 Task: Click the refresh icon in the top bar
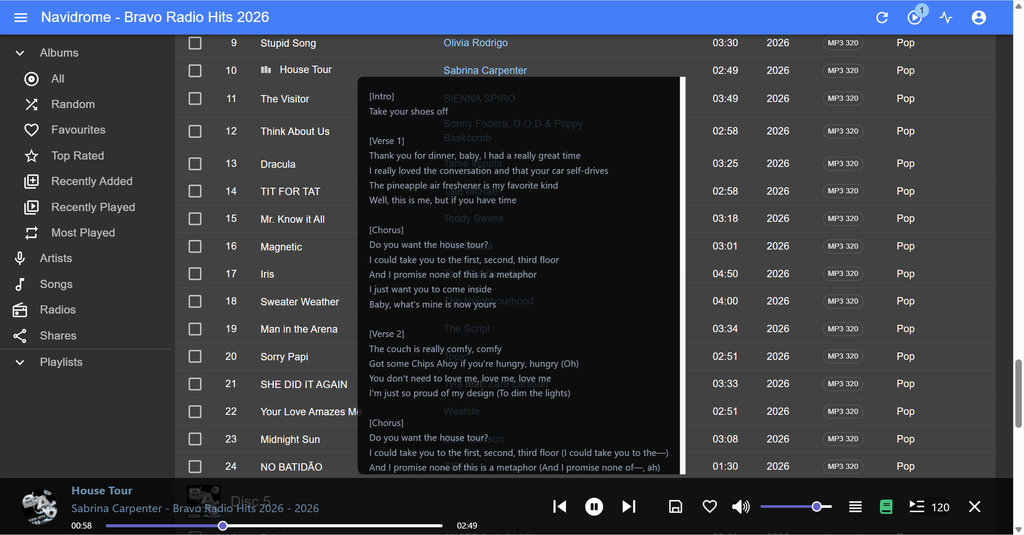pyautogui.click(x=882, y=18)
